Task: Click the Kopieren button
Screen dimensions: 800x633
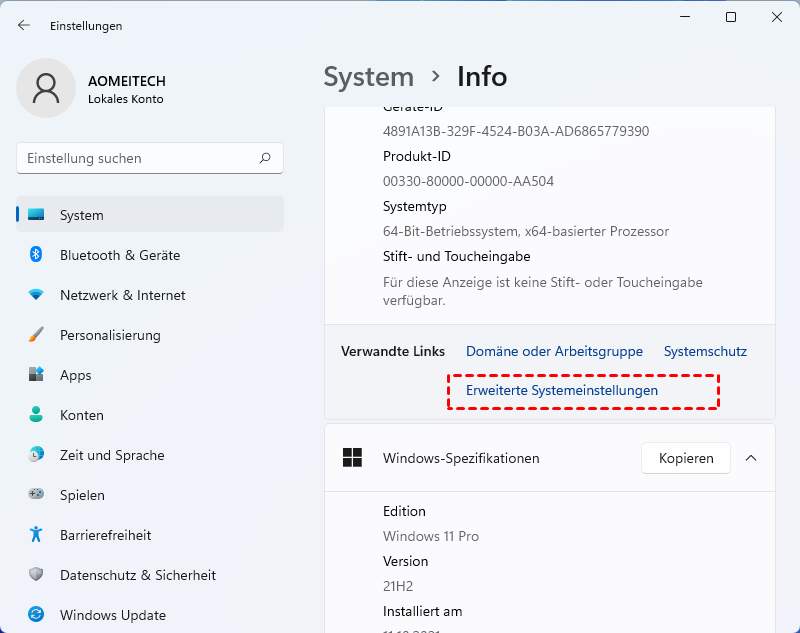Action: tap(686, 458)
